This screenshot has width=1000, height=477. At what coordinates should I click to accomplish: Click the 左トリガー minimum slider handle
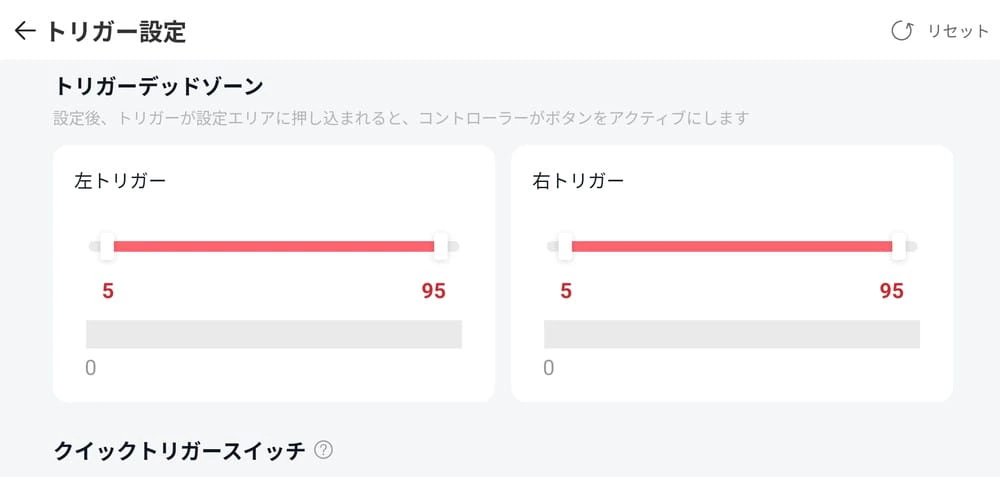pos(107,246)
